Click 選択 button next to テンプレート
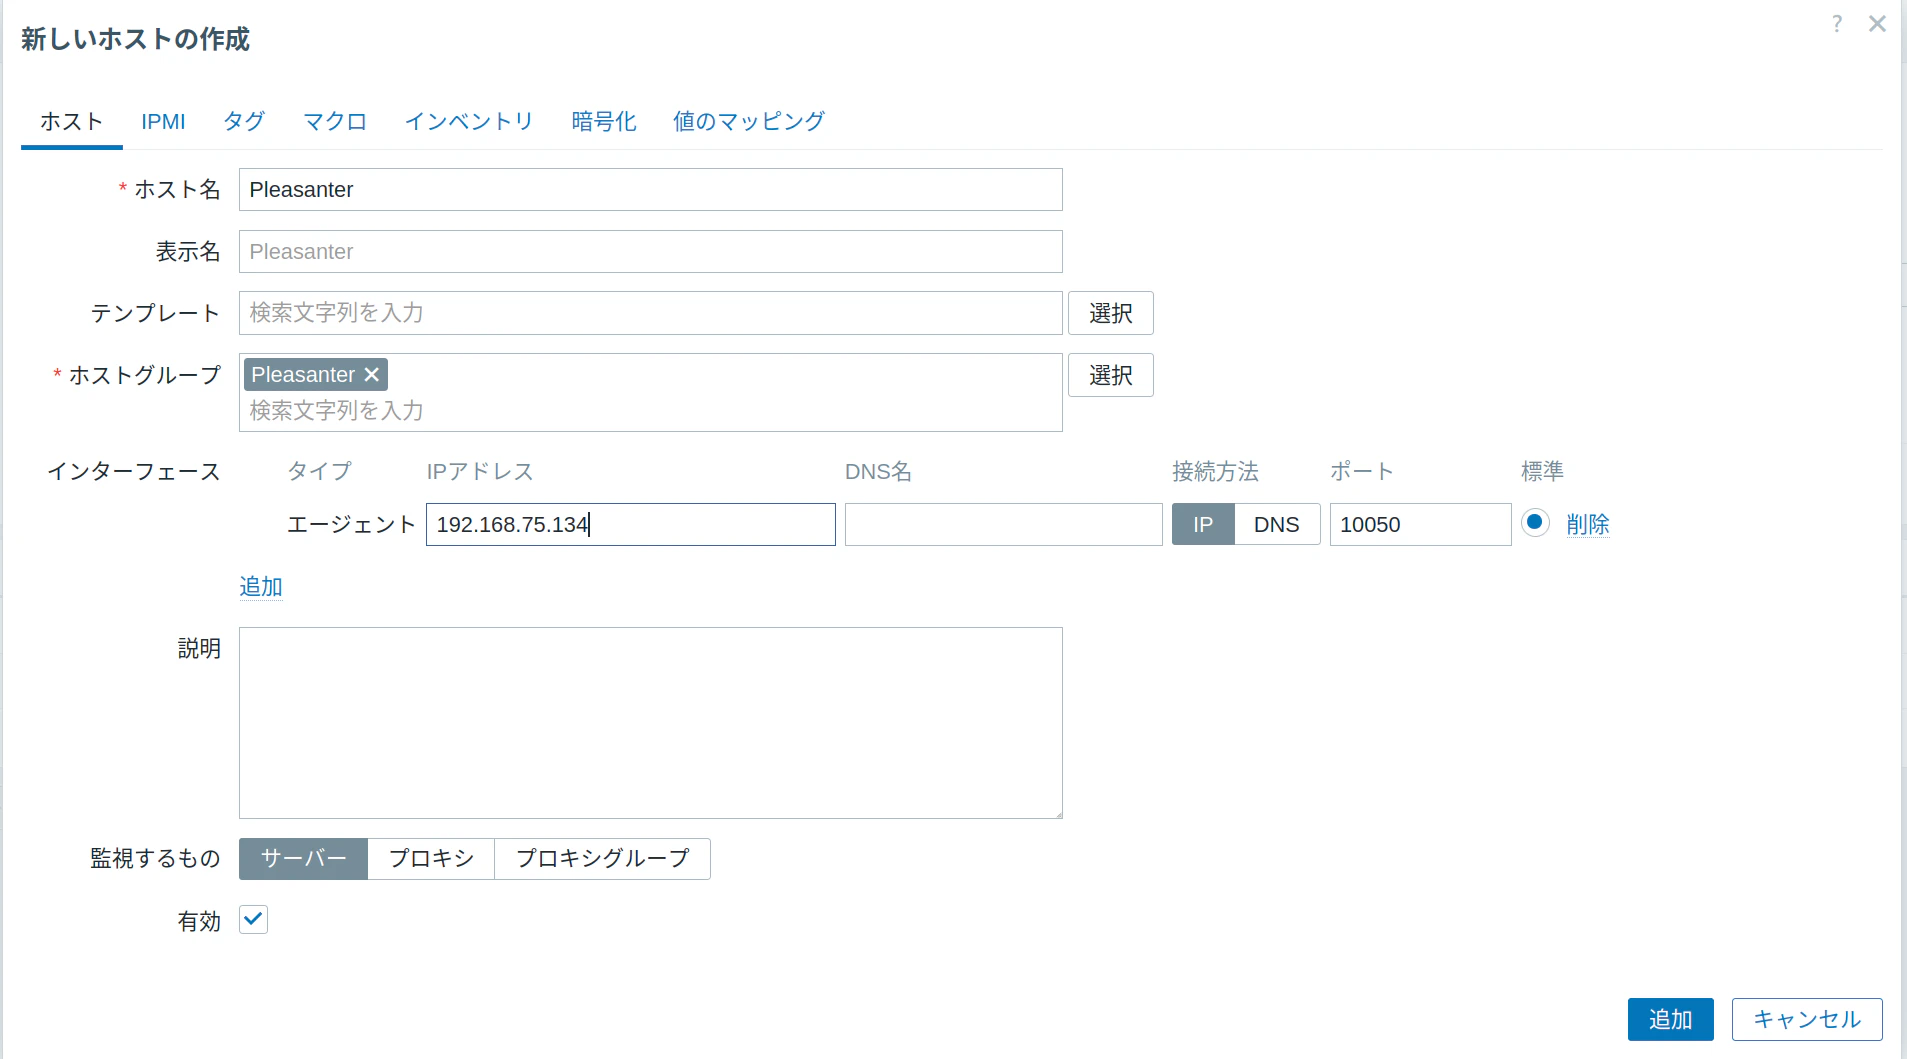The image size is (1907, 1059). tap(1110, 313)
